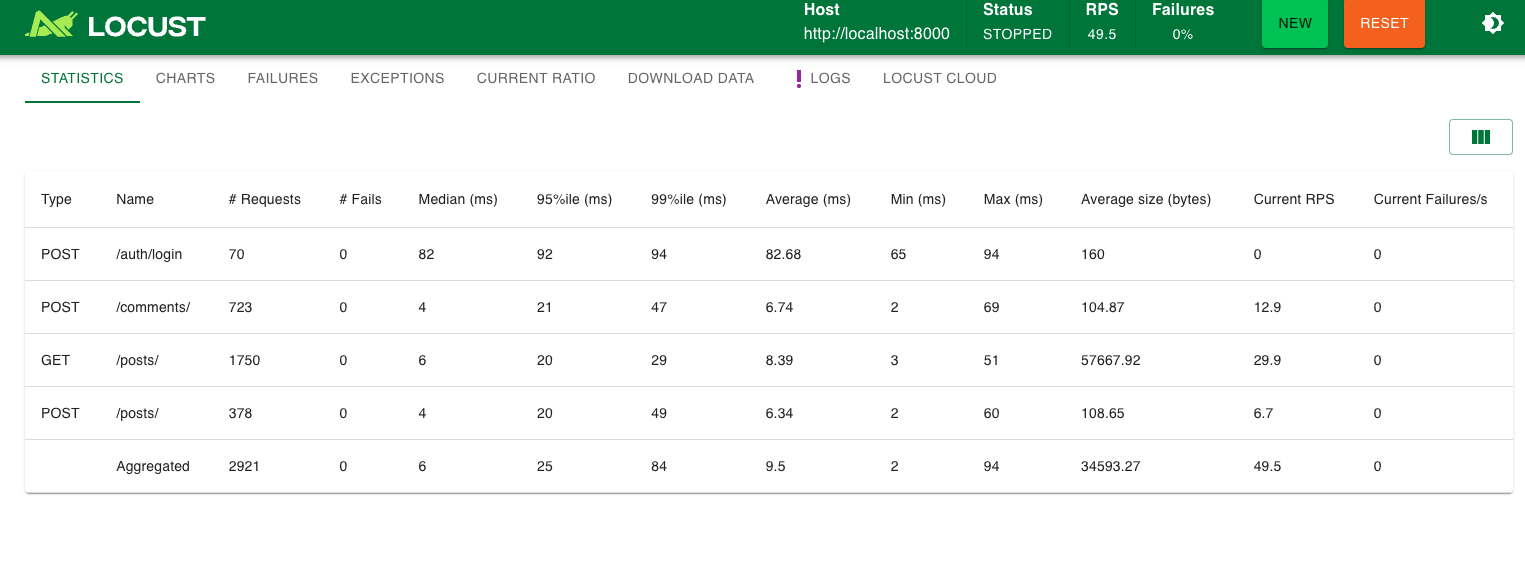
Task: Open the Download Data tab
Action: click(690, 78)
